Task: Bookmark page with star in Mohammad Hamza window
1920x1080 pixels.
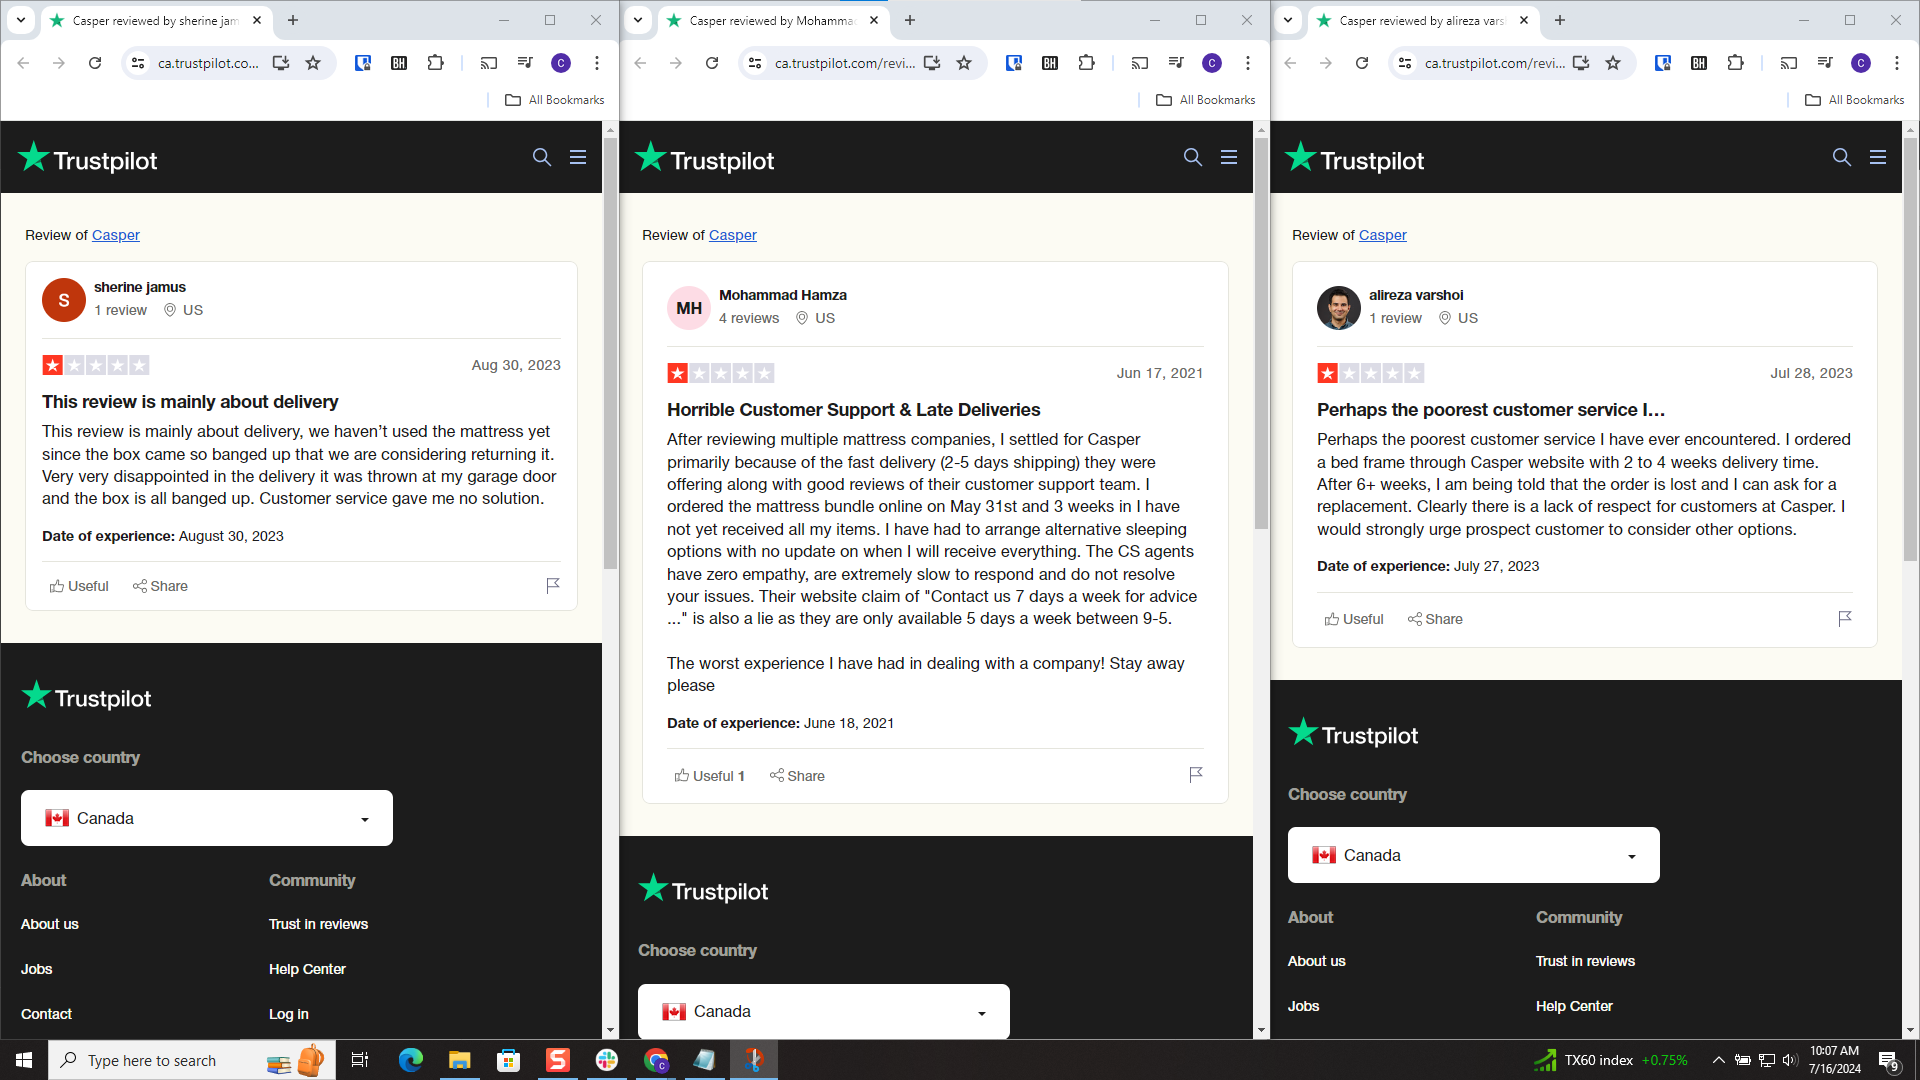Action: 964,63
